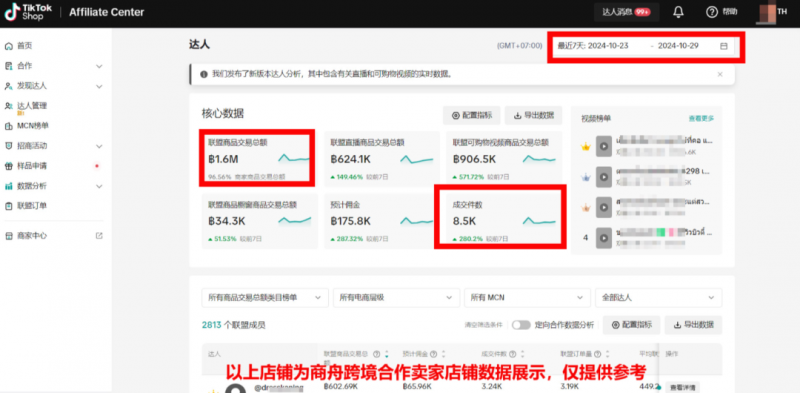Close the new analytics announcement banner

(x=720, y=75)
